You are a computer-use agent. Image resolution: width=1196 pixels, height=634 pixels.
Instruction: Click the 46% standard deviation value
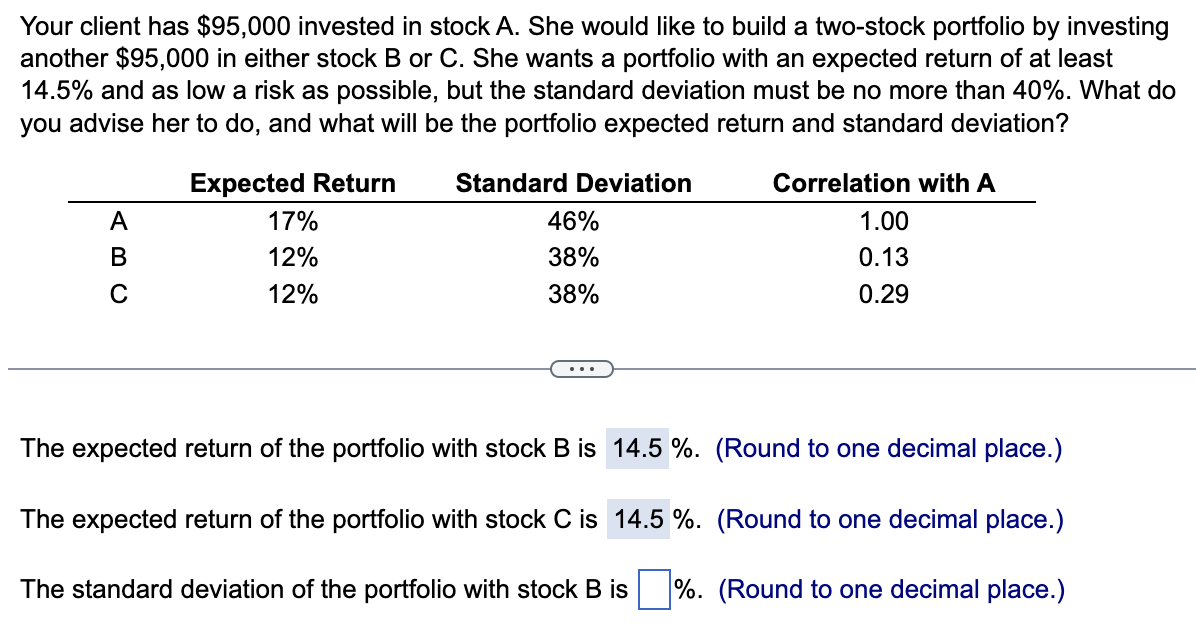(x=572, y=221)
